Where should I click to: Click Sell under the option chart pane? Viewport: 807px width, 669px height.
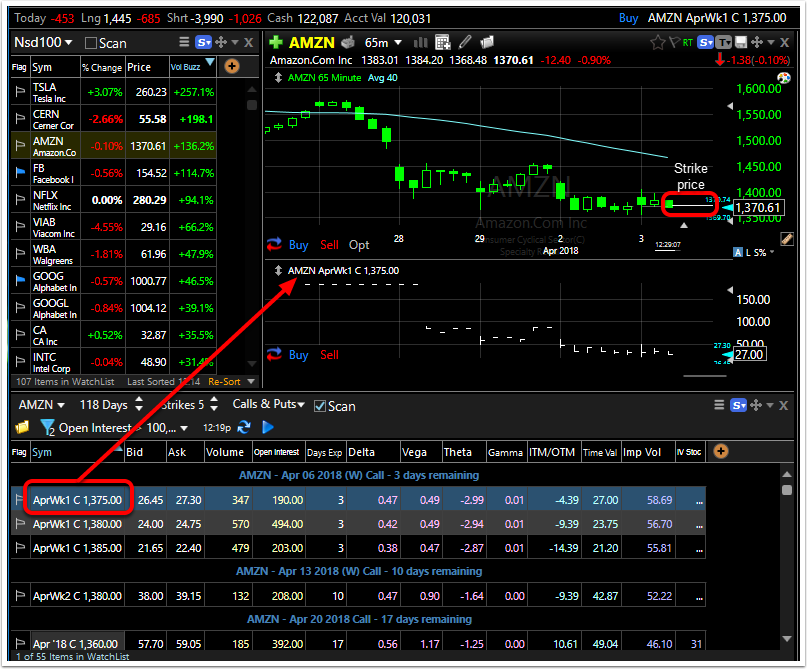[329, 355]
